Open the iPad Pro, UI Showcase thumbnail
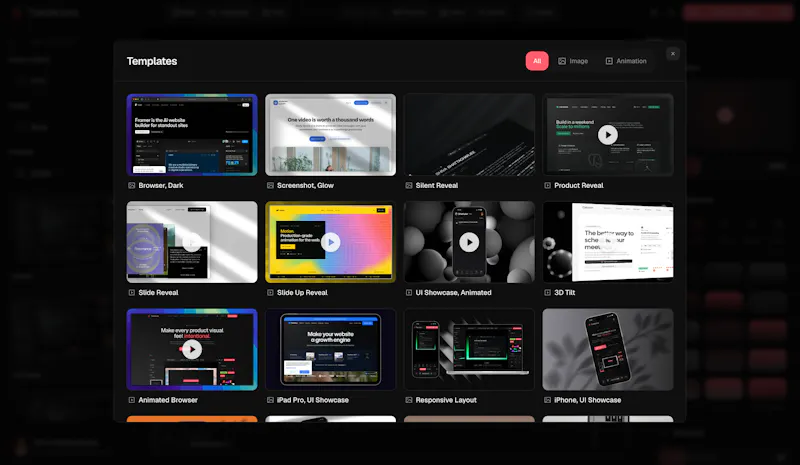This screenshot has height=465, width=800. pos(331,350)
